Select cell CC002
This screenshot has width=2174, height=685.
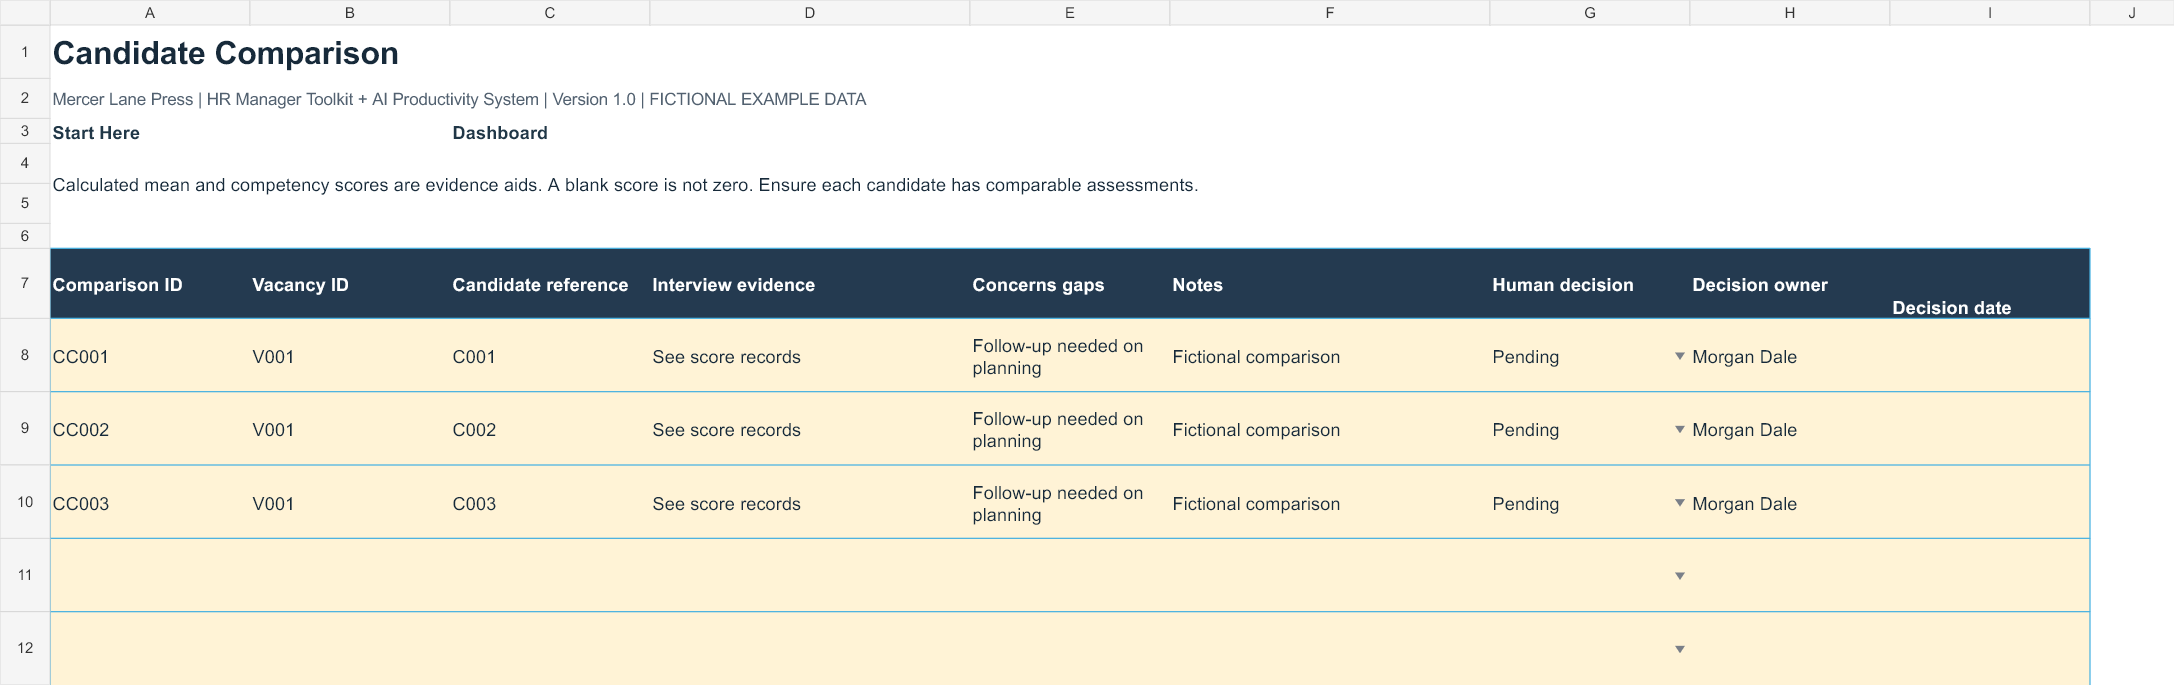click(150, 429)
